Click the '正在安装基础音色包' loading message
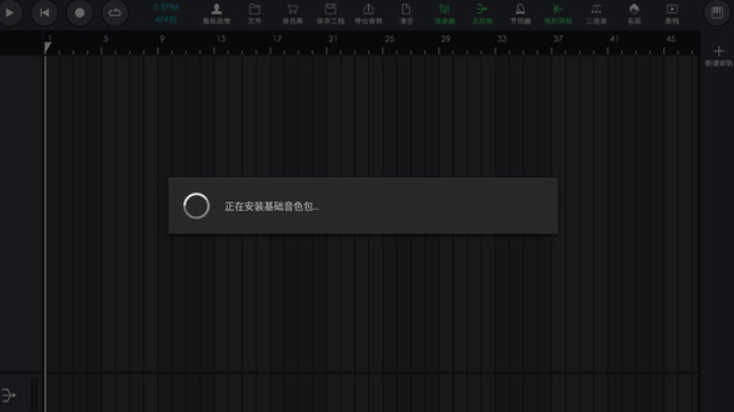The image size is (734, 412). 272,206
